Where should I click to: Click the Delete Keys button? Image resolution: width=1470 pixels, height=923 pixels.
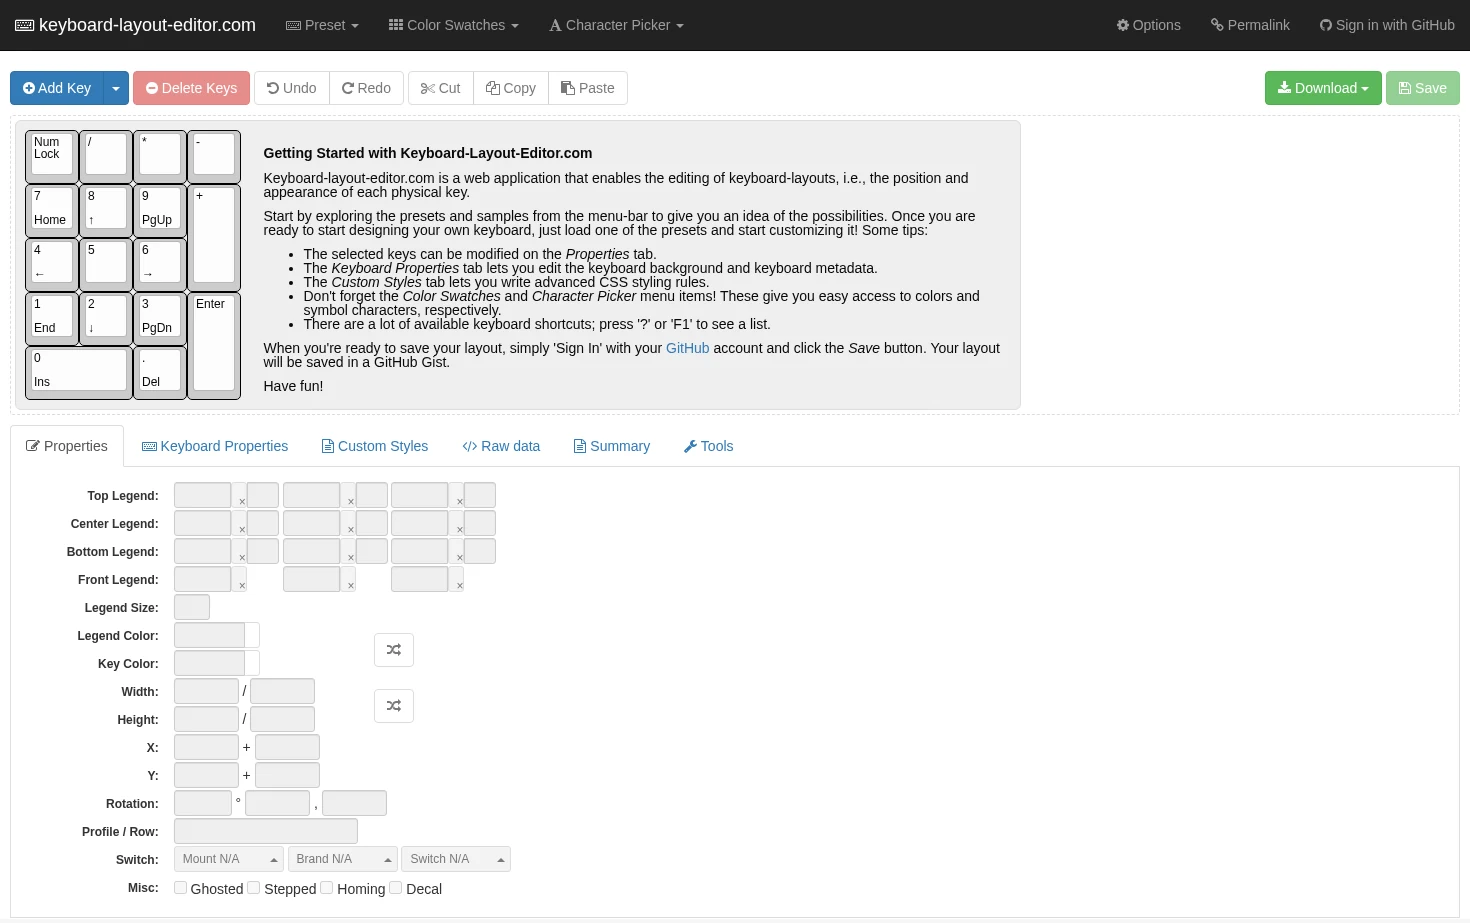(191, 88)
